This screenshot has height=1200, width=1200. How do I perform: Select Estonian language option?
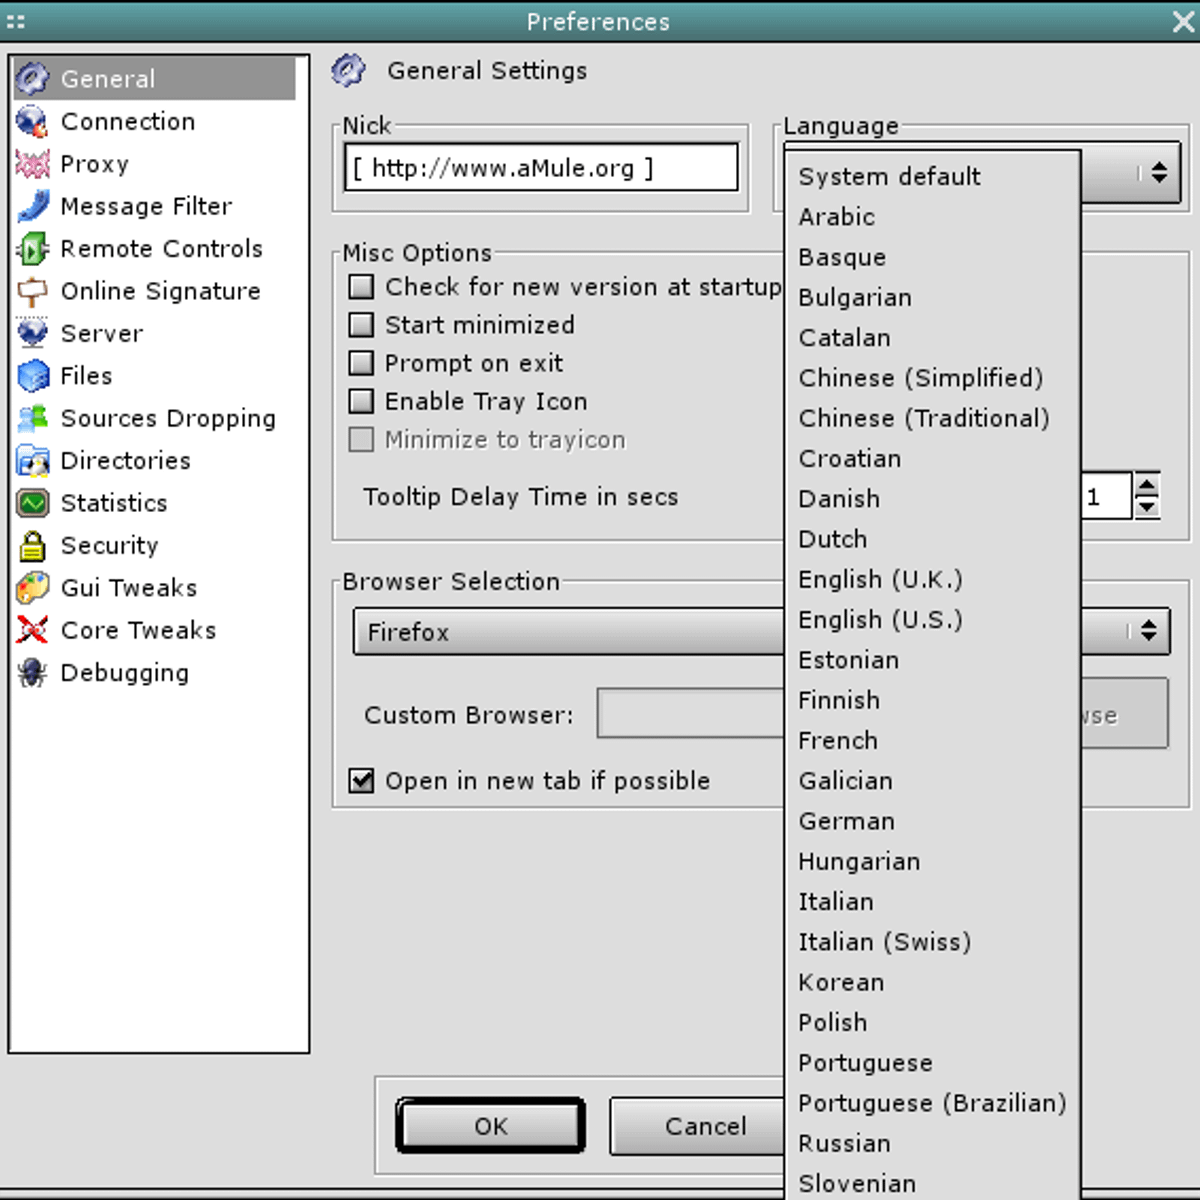click(932, 660)
